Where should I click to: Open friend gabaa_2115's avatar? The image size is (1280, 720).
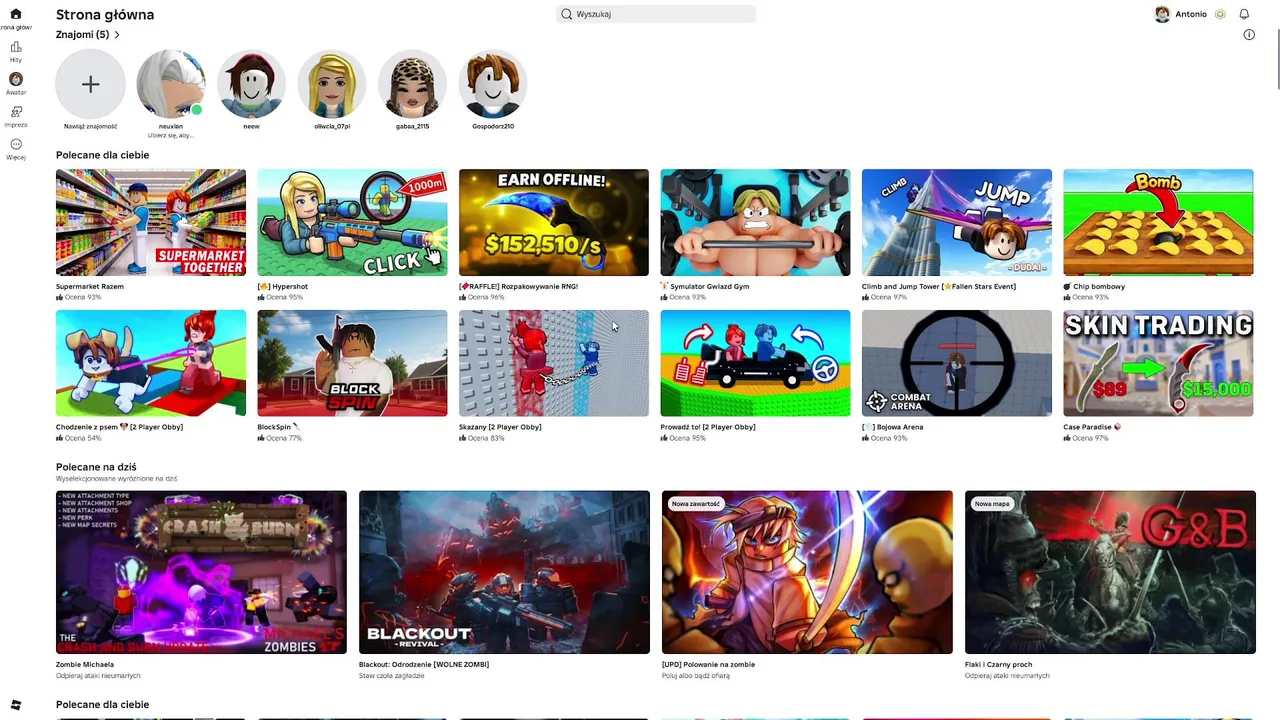(x=412, y=84)
